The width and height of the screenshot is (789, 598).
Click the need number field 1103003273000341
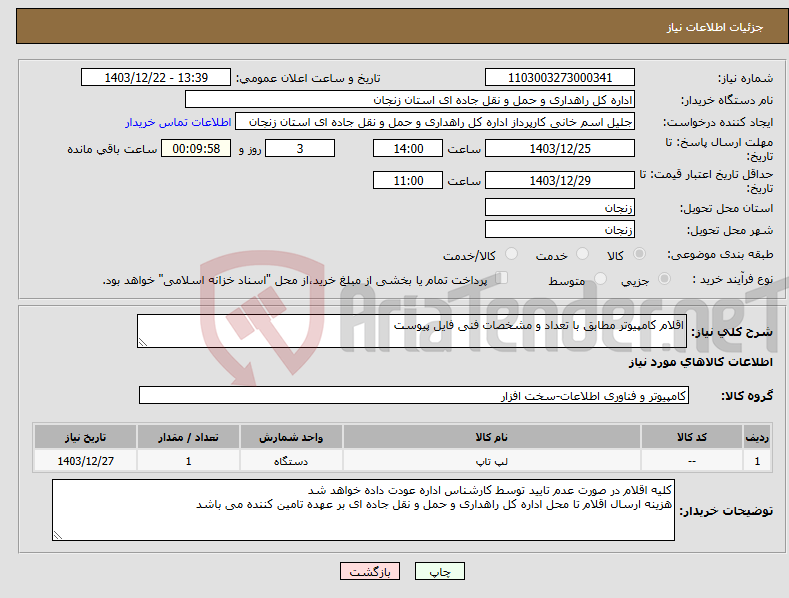pos(560,78)
